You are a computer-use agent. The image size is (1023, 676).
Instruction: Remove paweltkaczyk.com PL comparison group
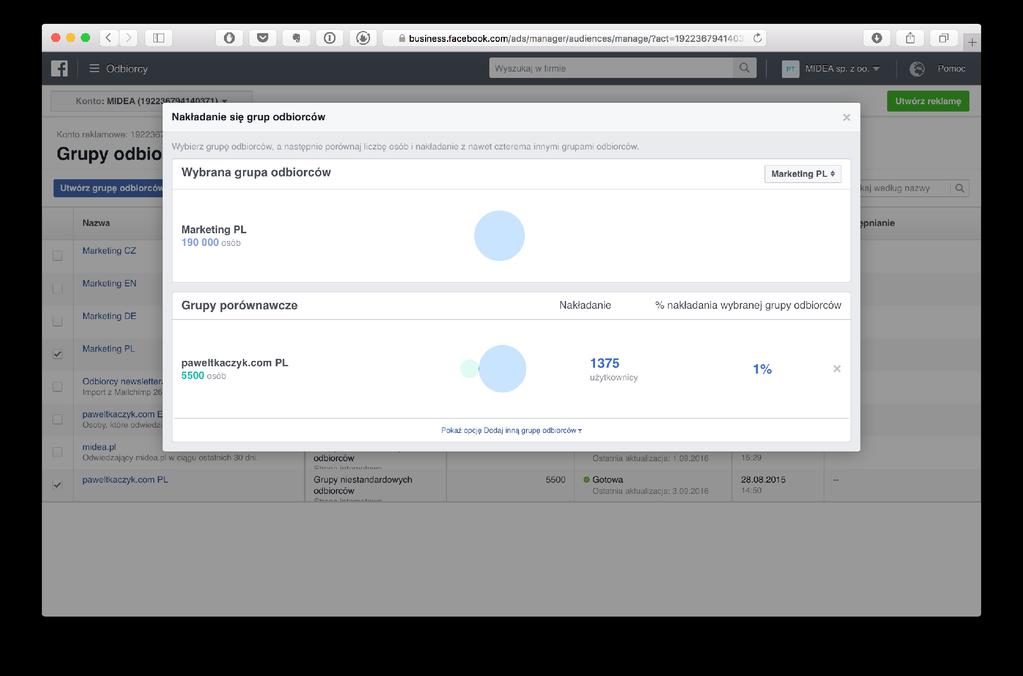837,369
